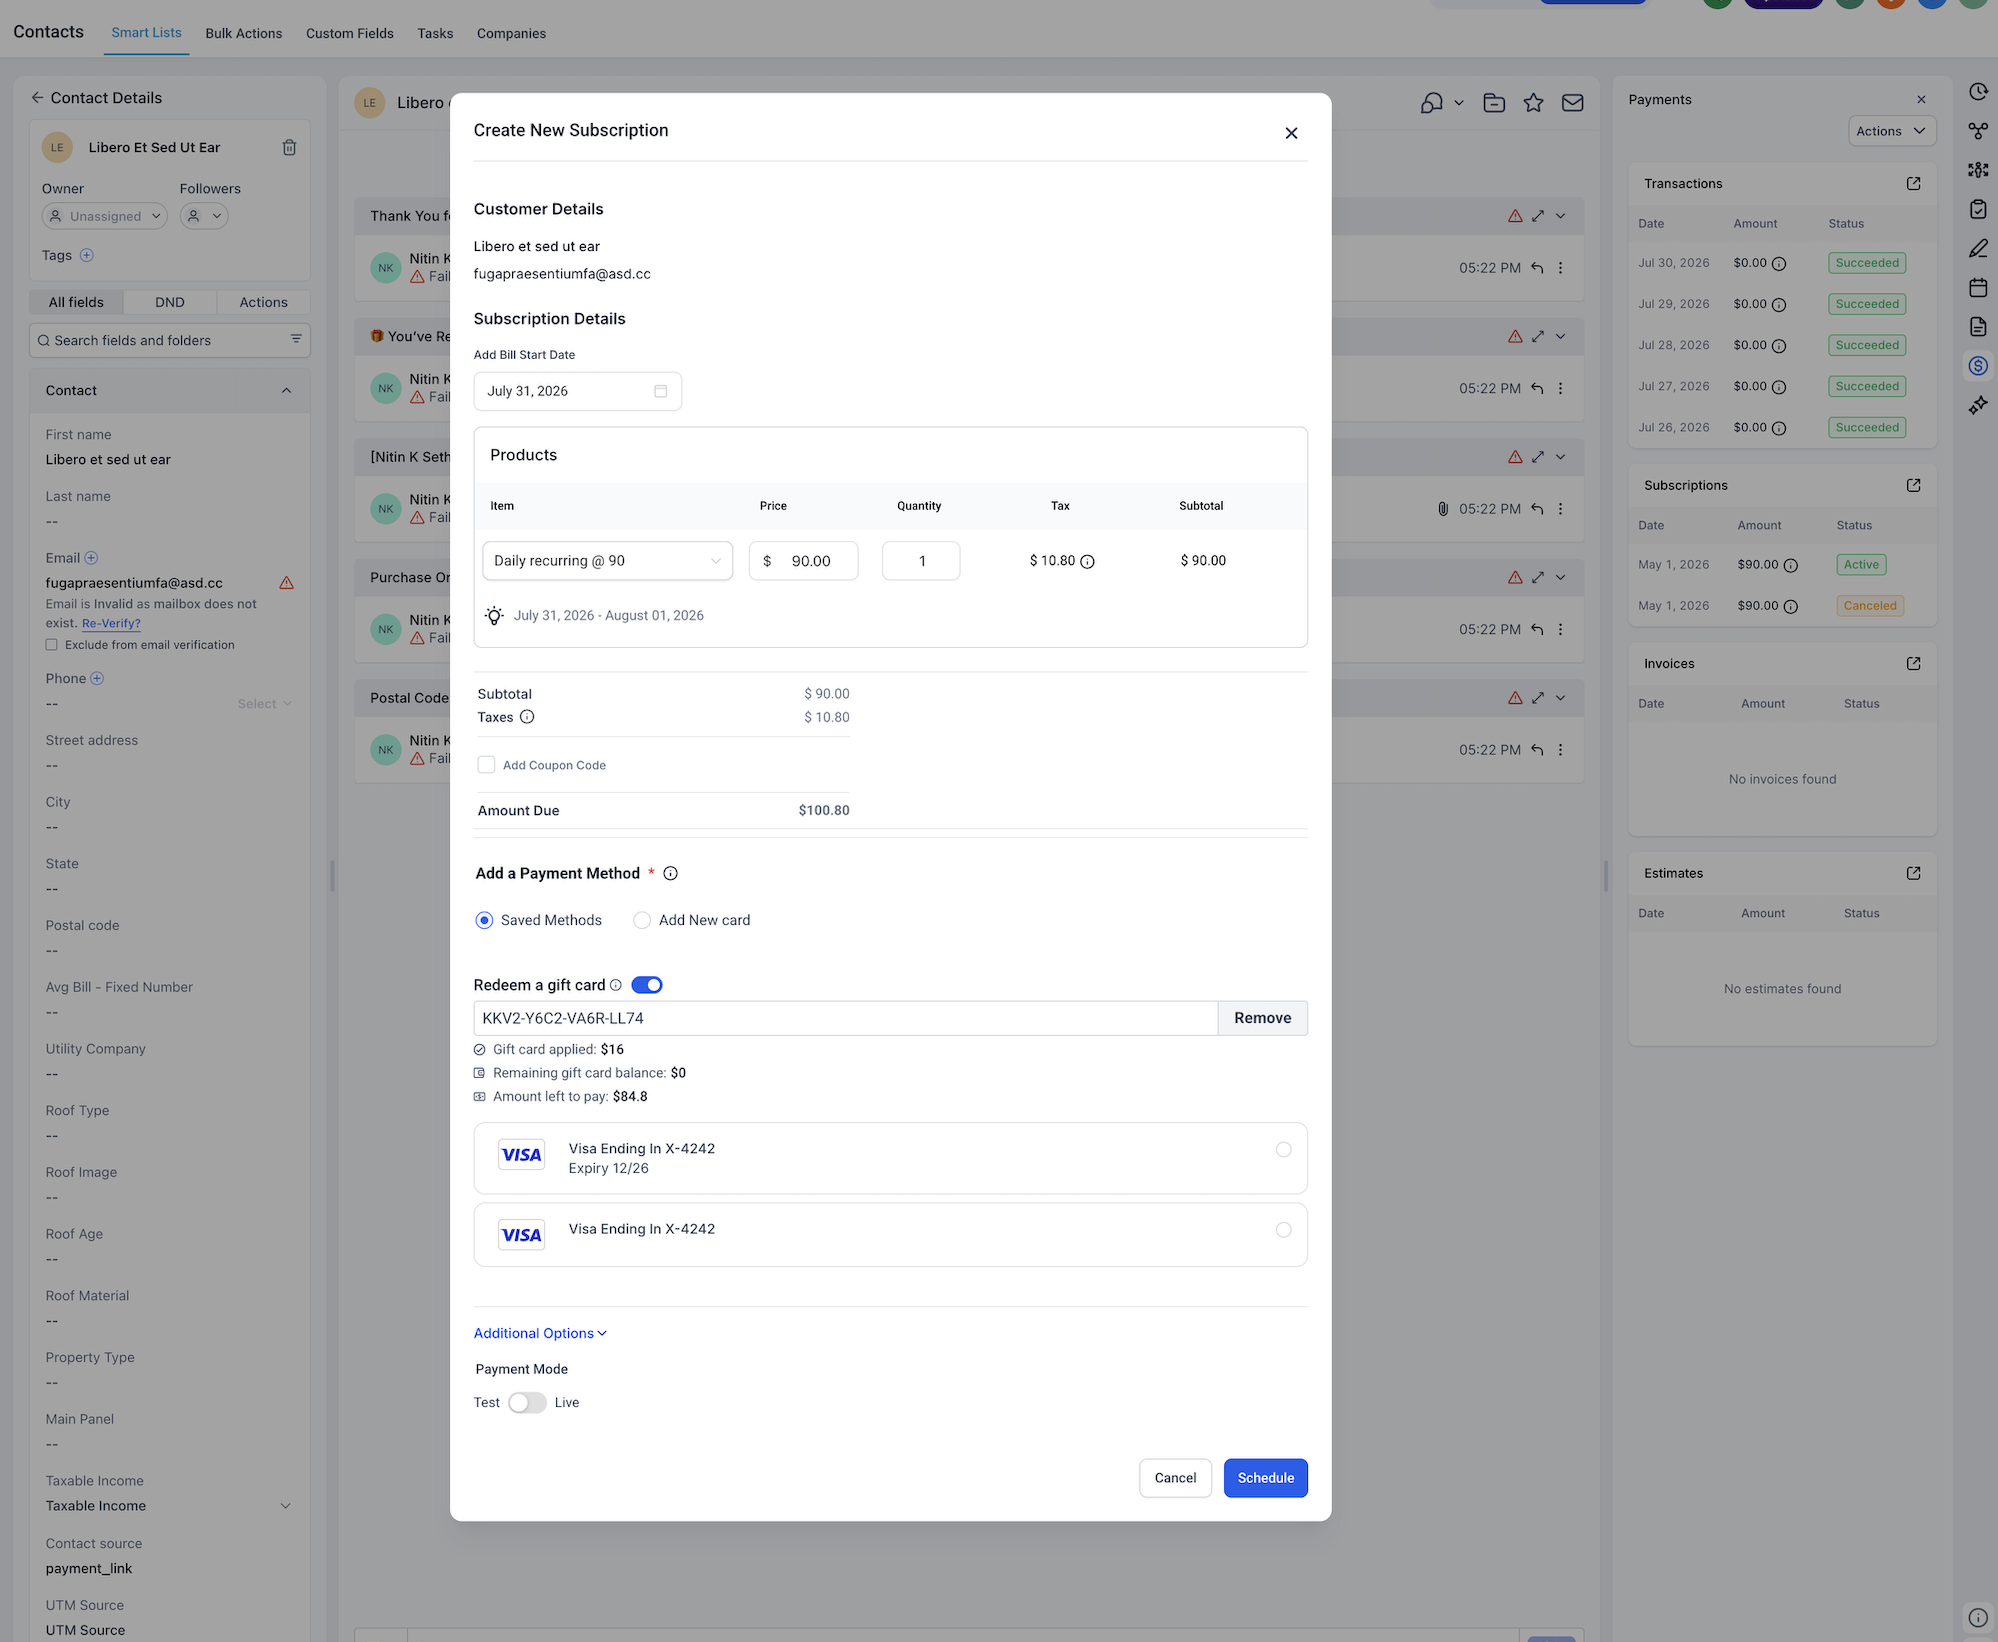
Task: Click the email invalid warning triangle
Action: [x=286, y=583]
